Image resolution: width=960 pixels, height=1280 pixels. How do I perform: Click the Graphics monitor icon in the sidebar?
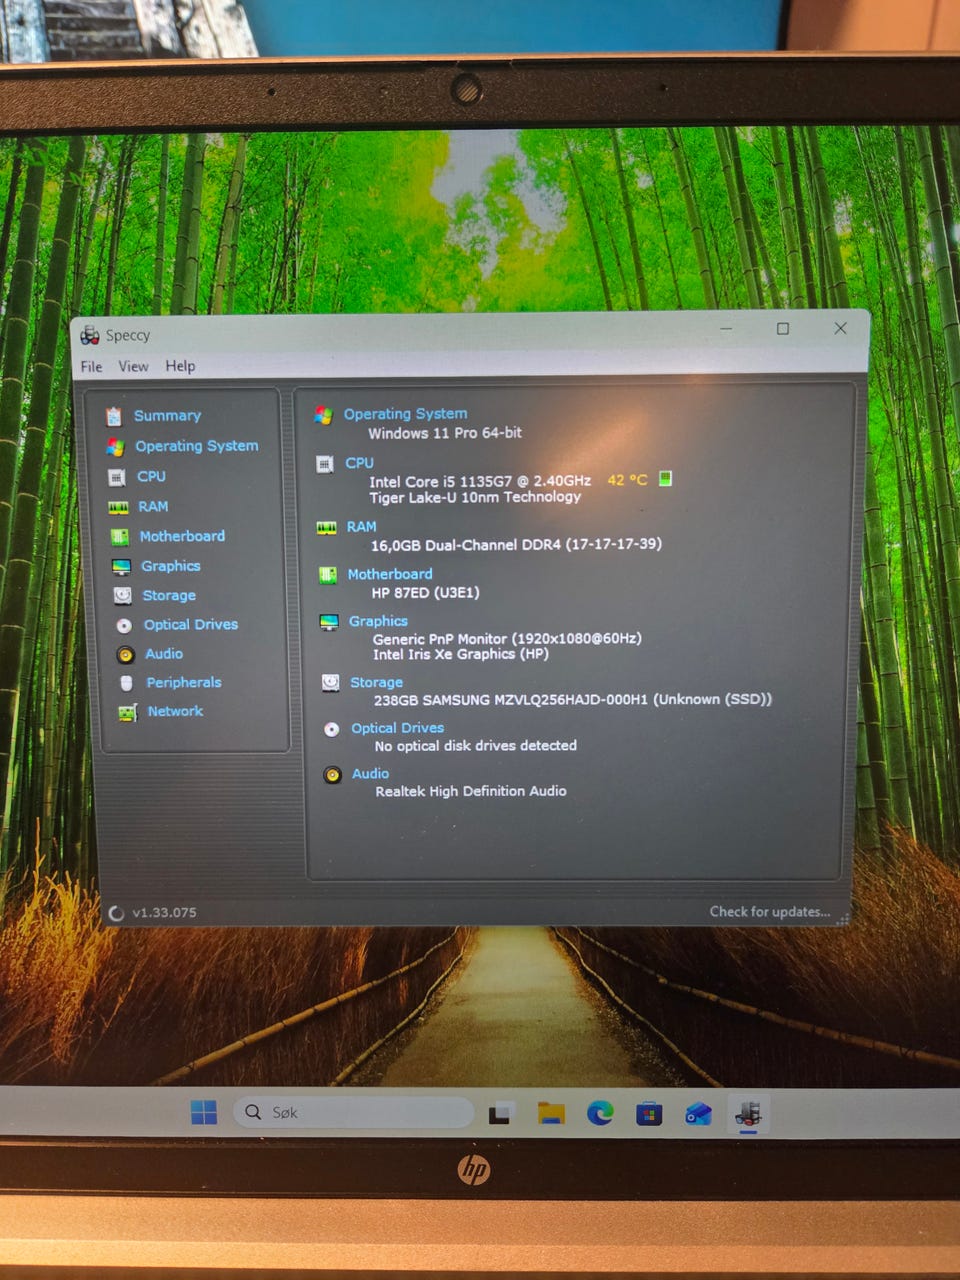point(121,567)
